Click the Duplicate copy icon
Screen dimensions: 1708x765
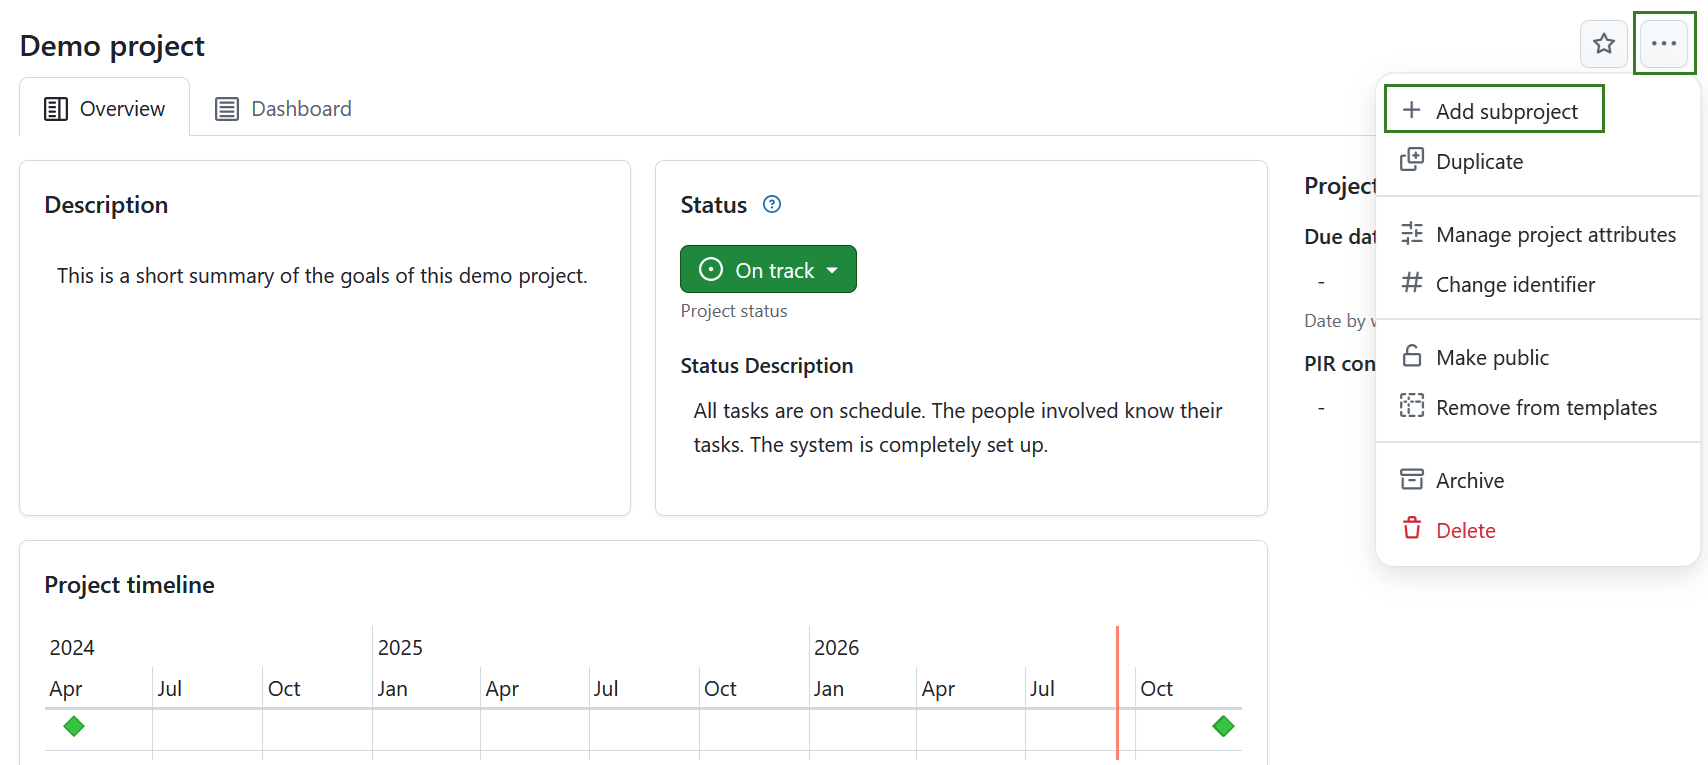(x=1412, y=160)
